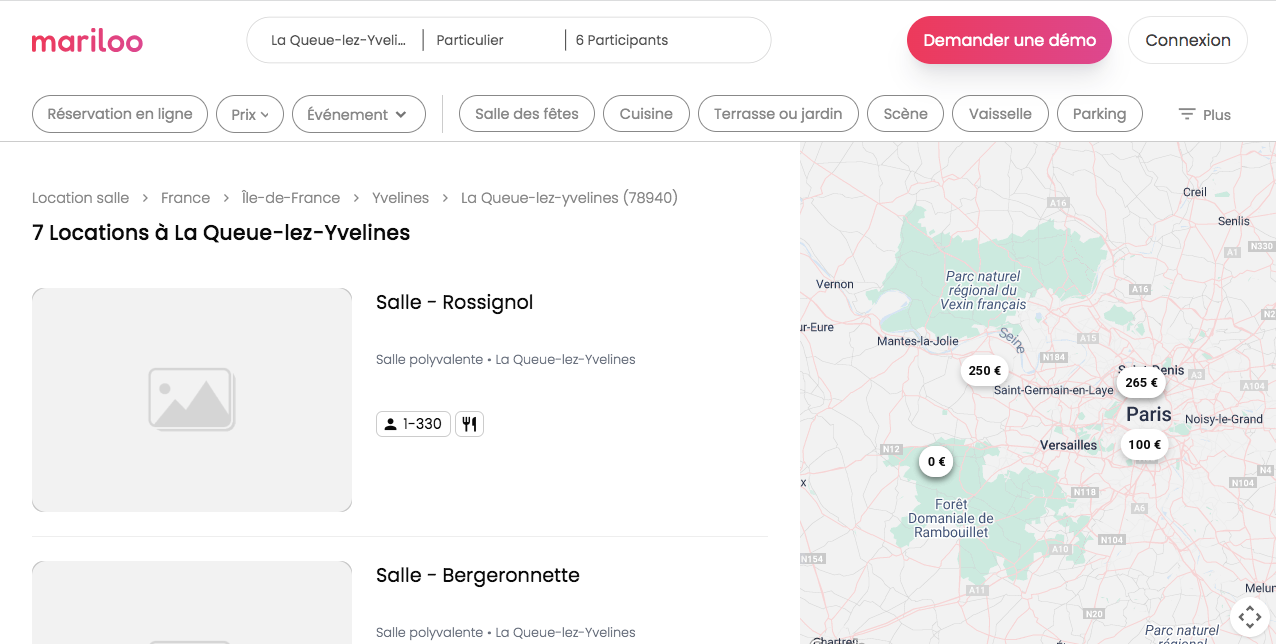Toggle the Salle des fêtes filter
The image size is (1276, 644).
tap(526, 114)
